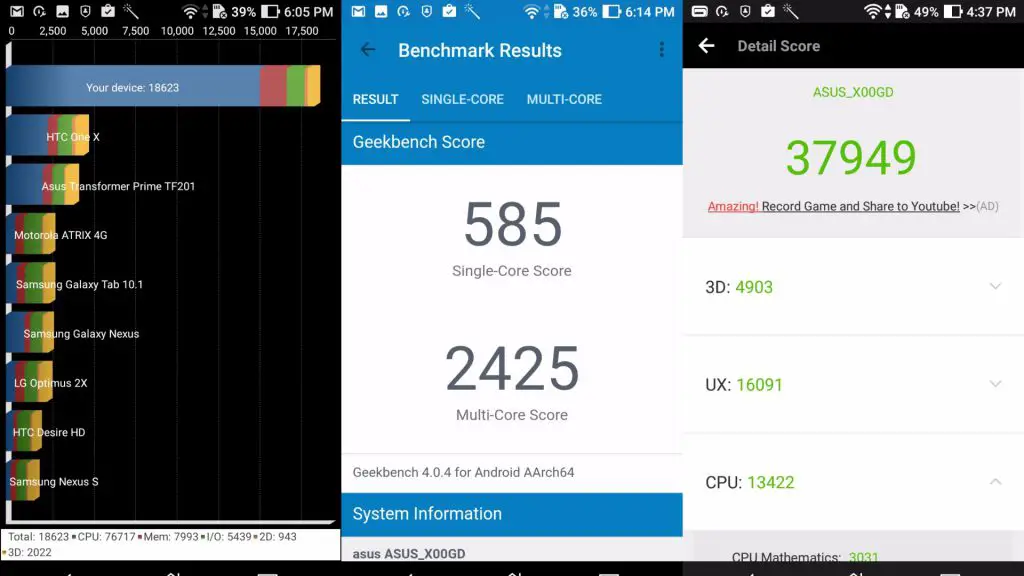Tap the picture icon in Quadrant screen status bar
Screen dimensions: 1024x576
62,12
